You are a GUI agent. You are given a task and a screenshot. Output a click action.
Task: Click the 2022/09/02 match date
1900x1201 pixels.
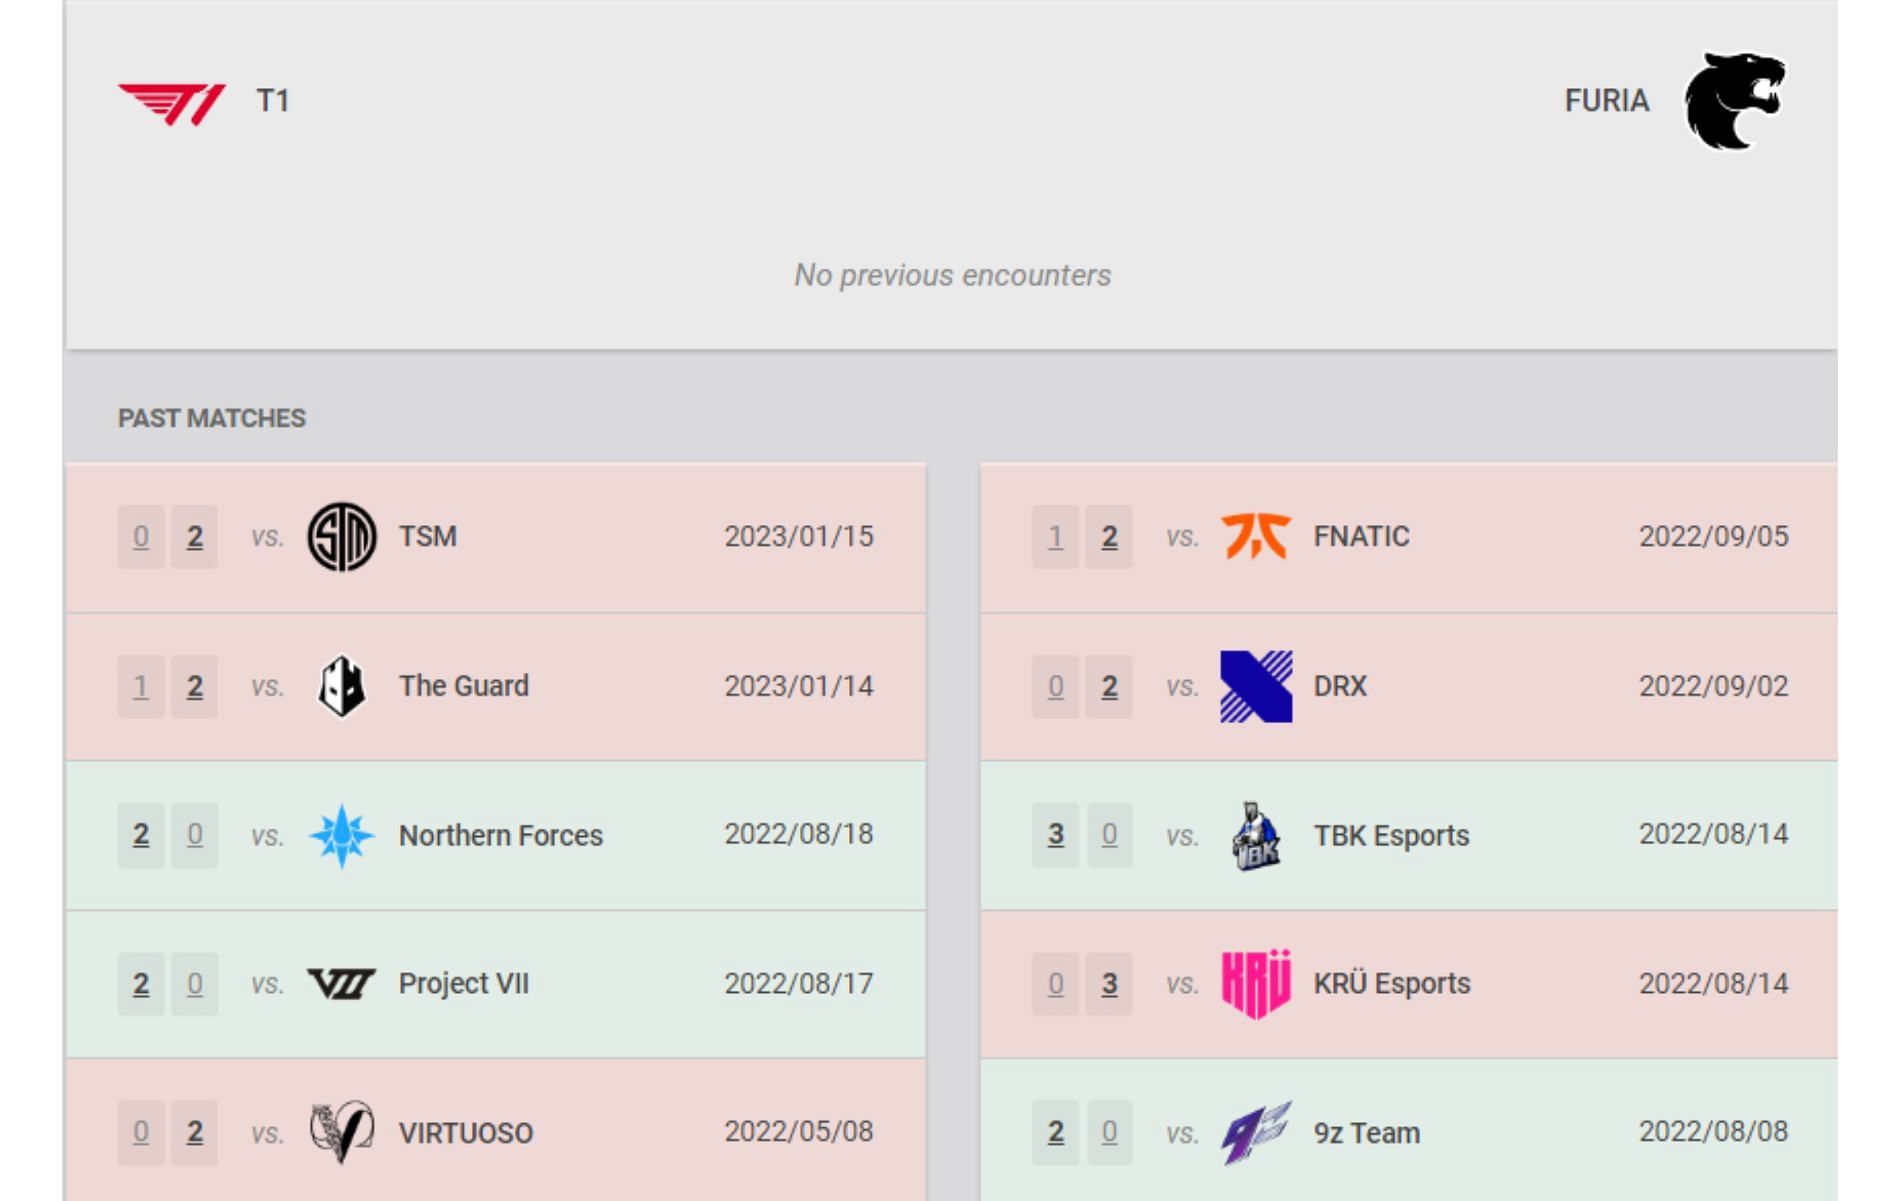point(1714,686)
